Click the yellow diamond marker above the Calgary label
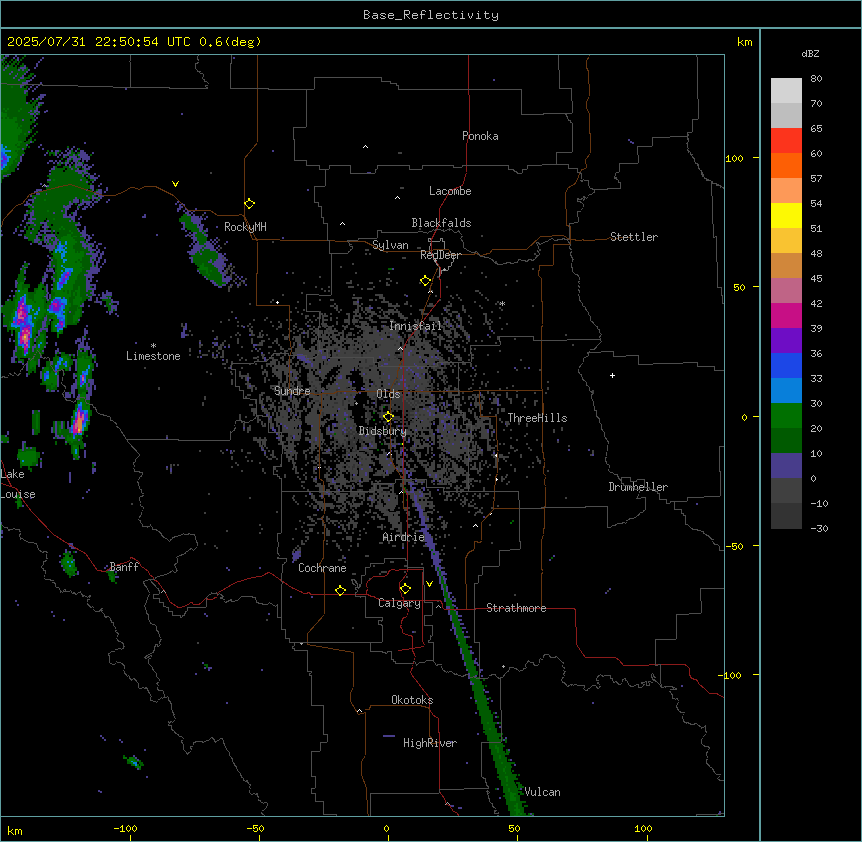This screenshot has height=842, width=862. [x=405, y=589]
